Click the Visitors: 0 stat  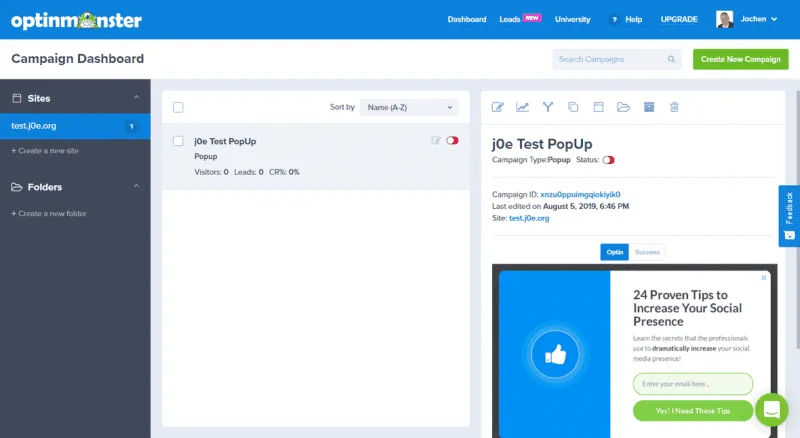(x=211, y=172)
